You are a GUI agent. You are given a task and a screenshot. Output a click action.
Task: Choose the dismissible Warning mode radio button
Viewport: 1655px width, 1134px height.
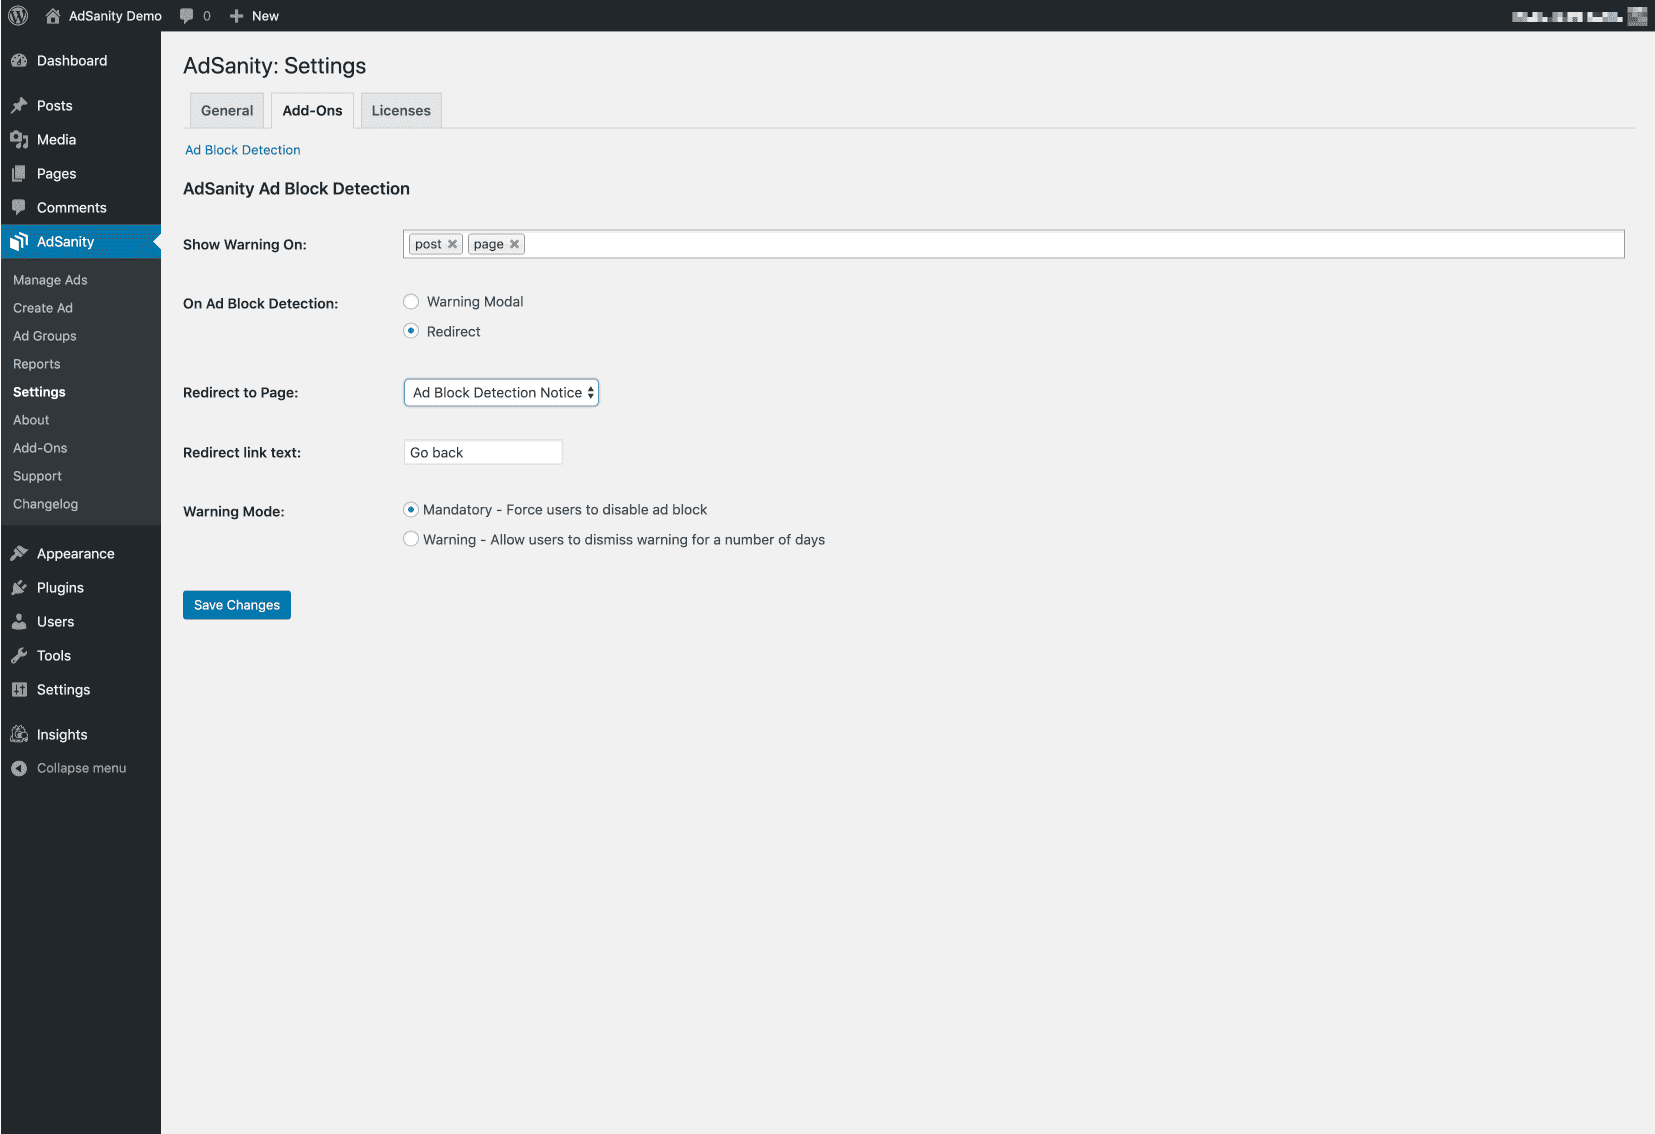point(411,539)
